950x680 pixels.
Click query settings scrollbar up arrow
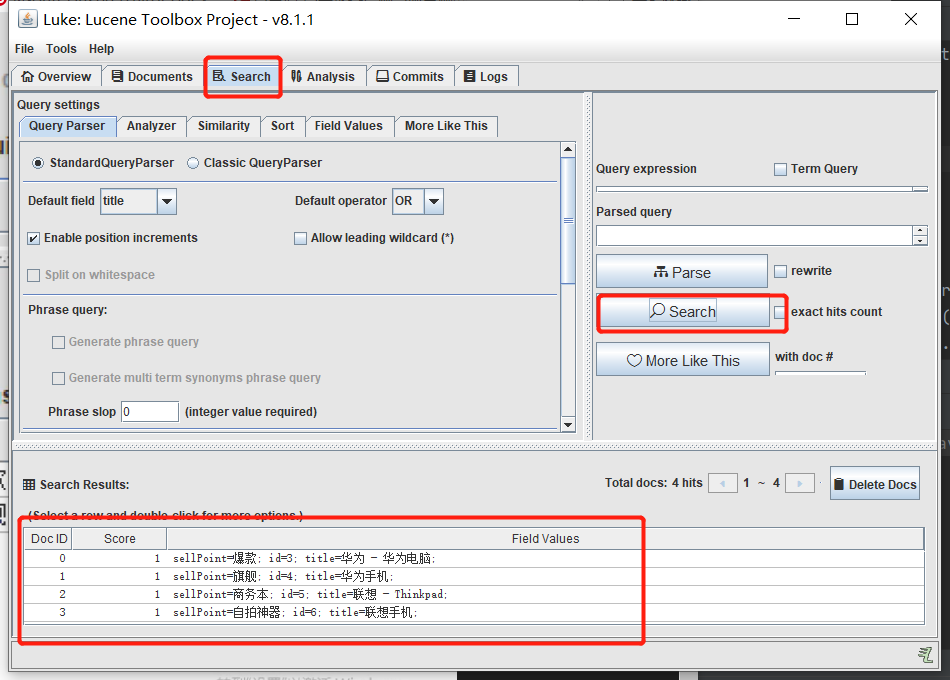(568, 149)
